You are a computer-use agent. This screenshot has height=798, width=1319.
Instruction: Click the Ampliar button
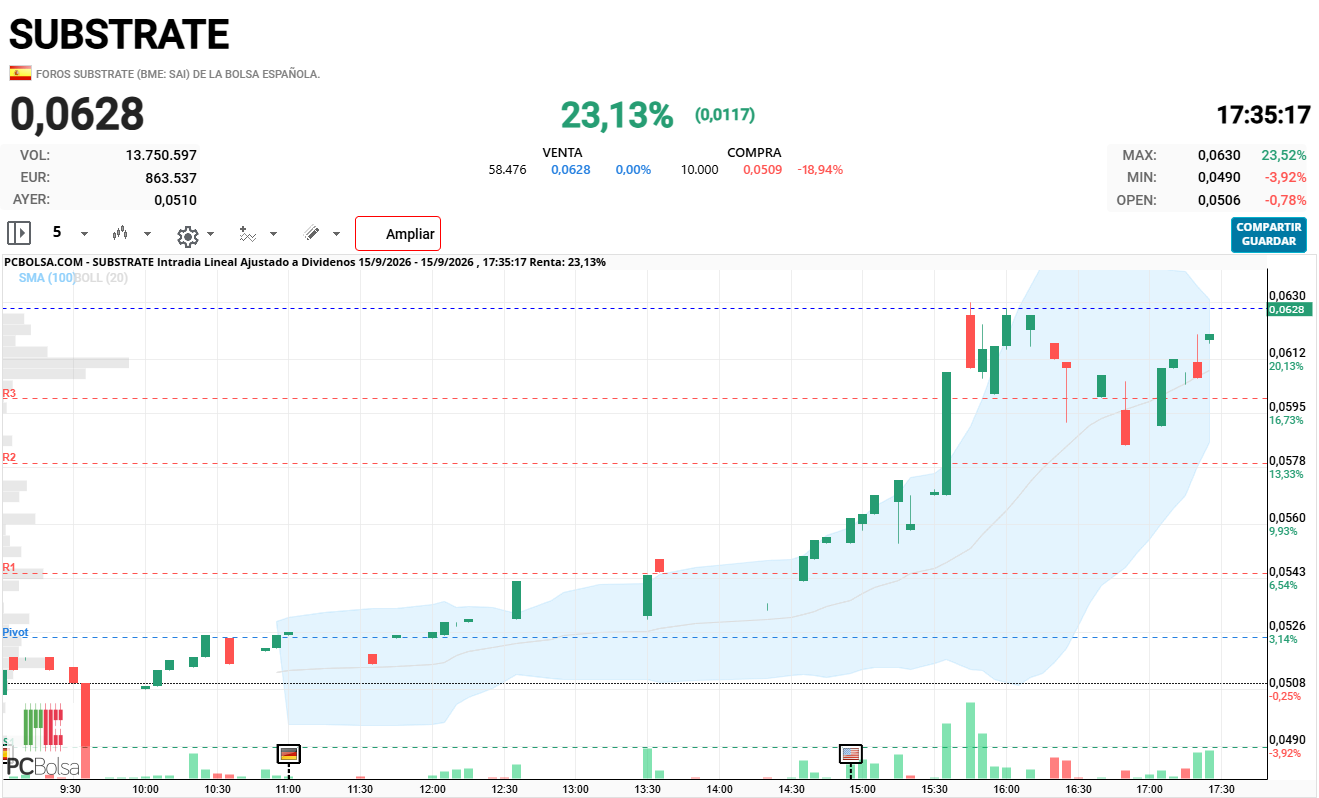398,234
